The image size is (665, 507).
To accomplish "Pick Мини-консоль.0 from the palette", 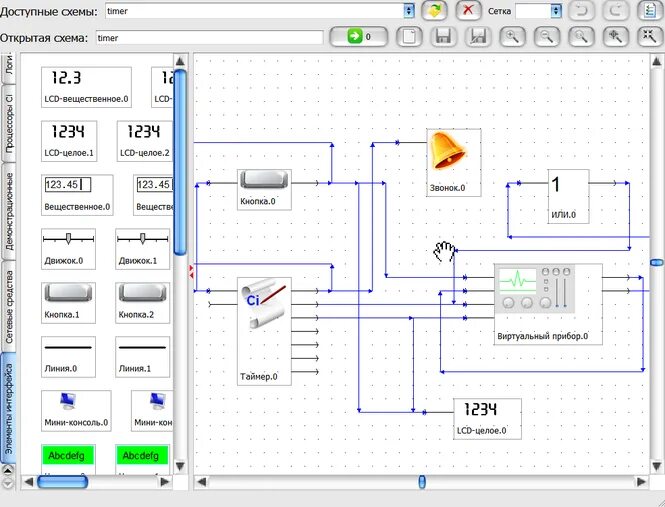I will coord(76,411).
